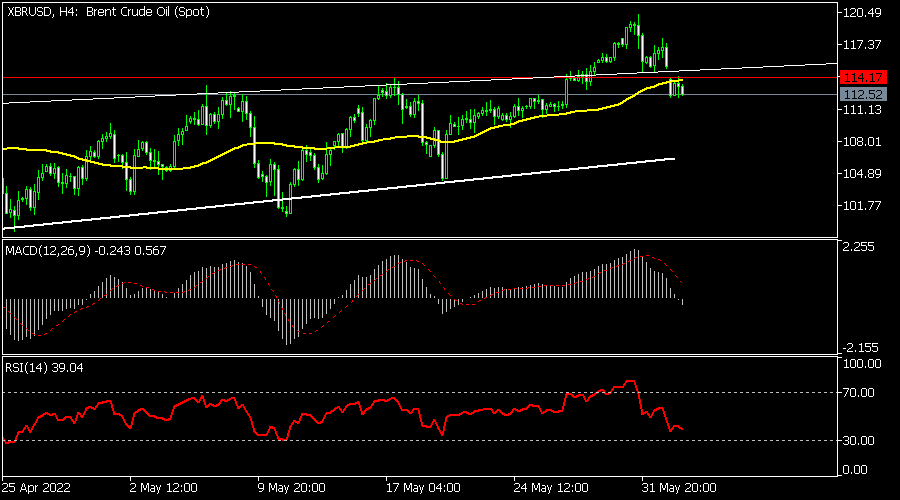Select the 31 May 20:00 date label
This screenshot has height=500, width=900.
point(679,488)
